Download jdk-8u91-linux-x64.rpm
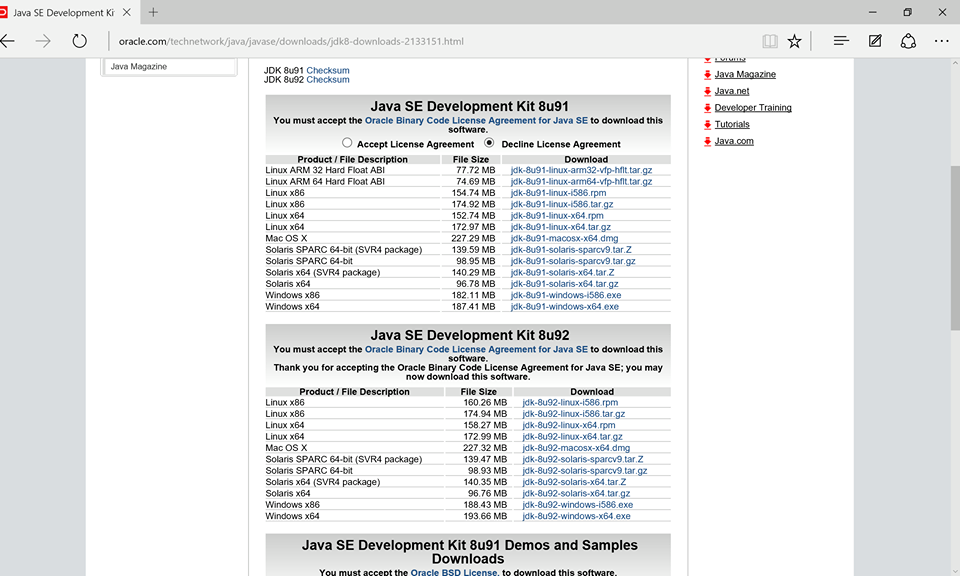960x576 pixels. (557, 215)
